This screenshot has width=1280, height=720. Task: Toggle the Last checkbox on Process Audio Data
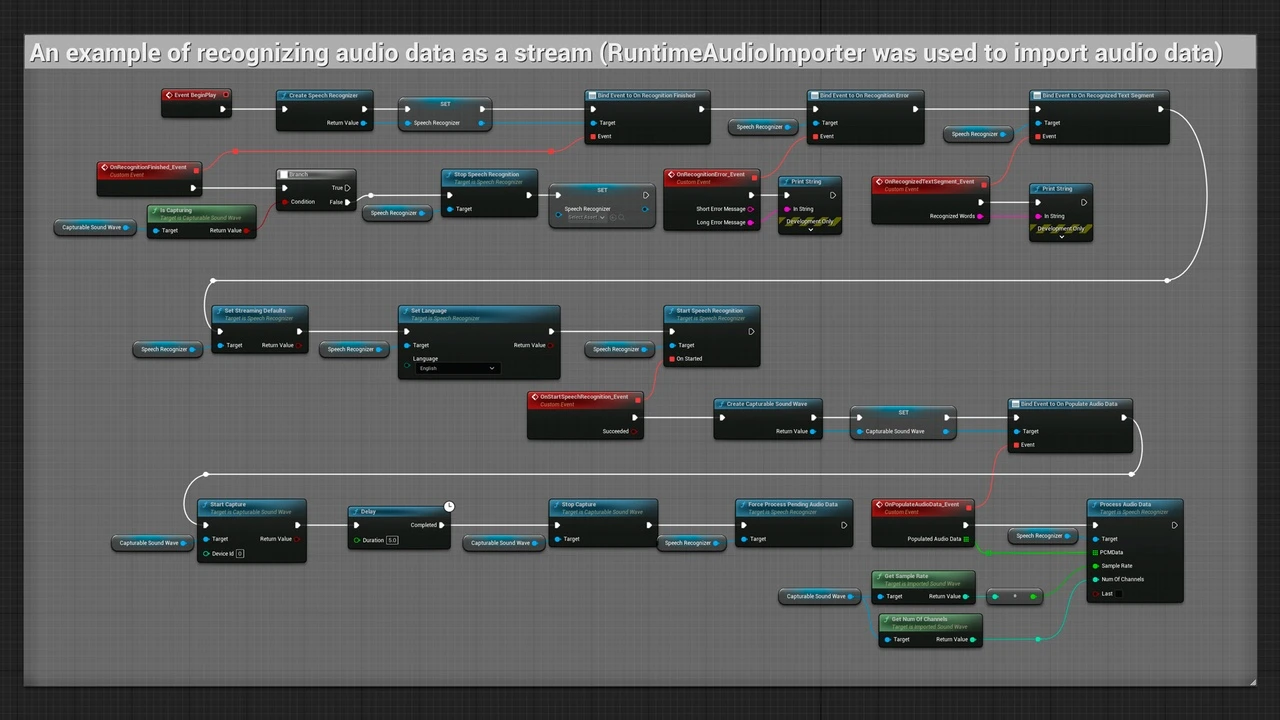[1119, 594]
